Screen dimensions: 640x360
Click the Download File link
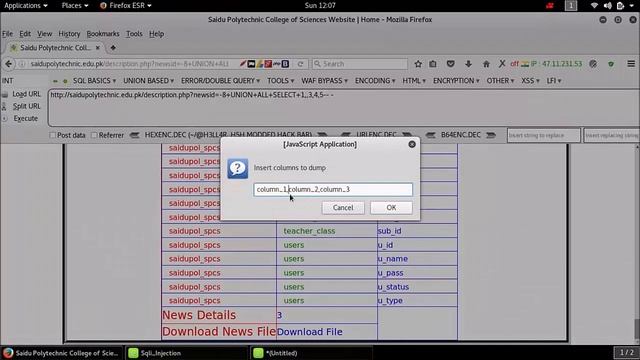click(309, 332)
